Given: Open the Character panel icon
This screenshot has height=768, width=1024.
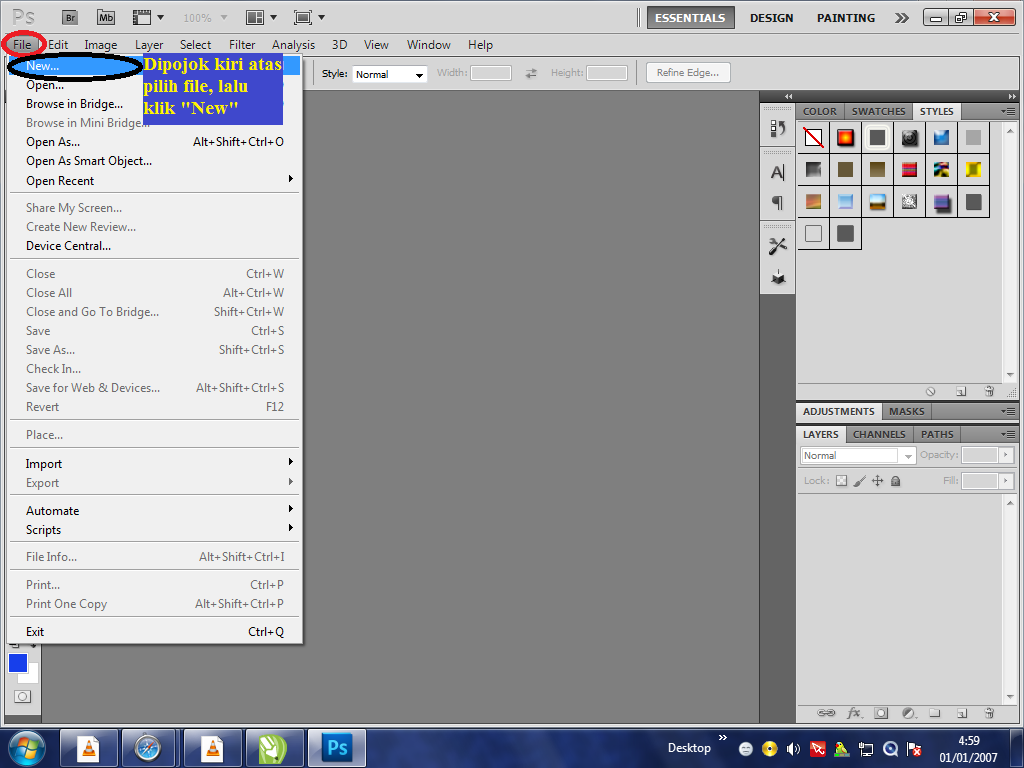Looking at the screenshot, I should 777,172.
